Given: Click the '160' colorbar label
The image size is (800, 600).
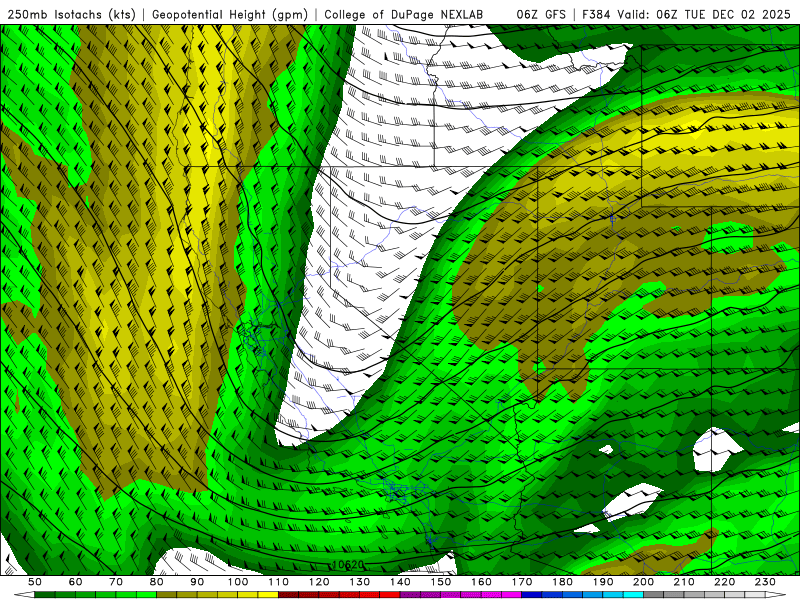Looking at the screenshot, I should click(481, 582).
